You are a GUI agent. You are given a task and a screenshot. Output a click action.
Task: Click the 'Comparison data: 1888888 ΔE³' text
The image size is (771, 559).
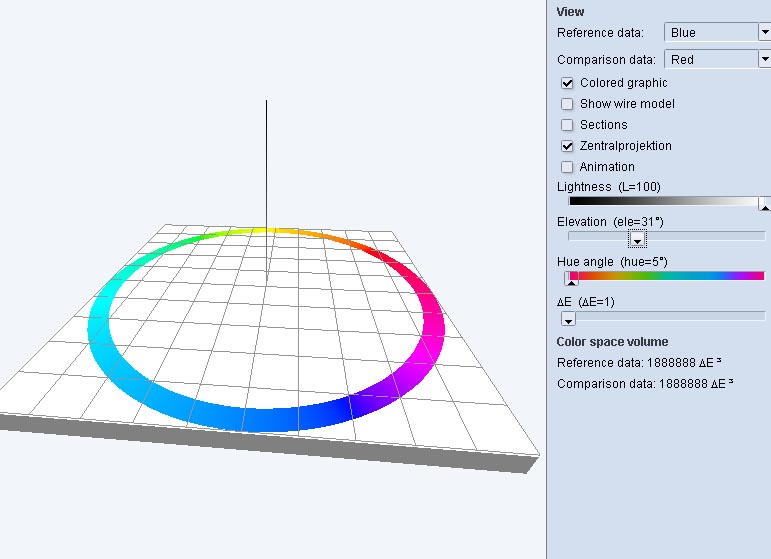tap(645, 383)
